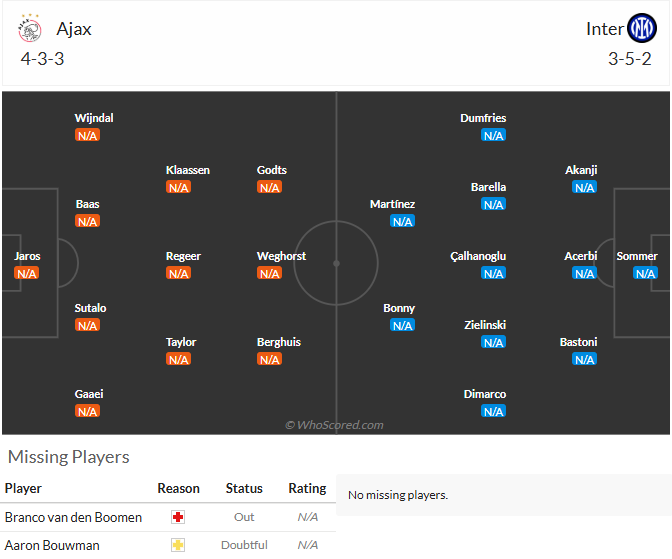The width and height of the screenshot is (672, 559).
Task: Click the Rating column header
Action: (307, 488)
